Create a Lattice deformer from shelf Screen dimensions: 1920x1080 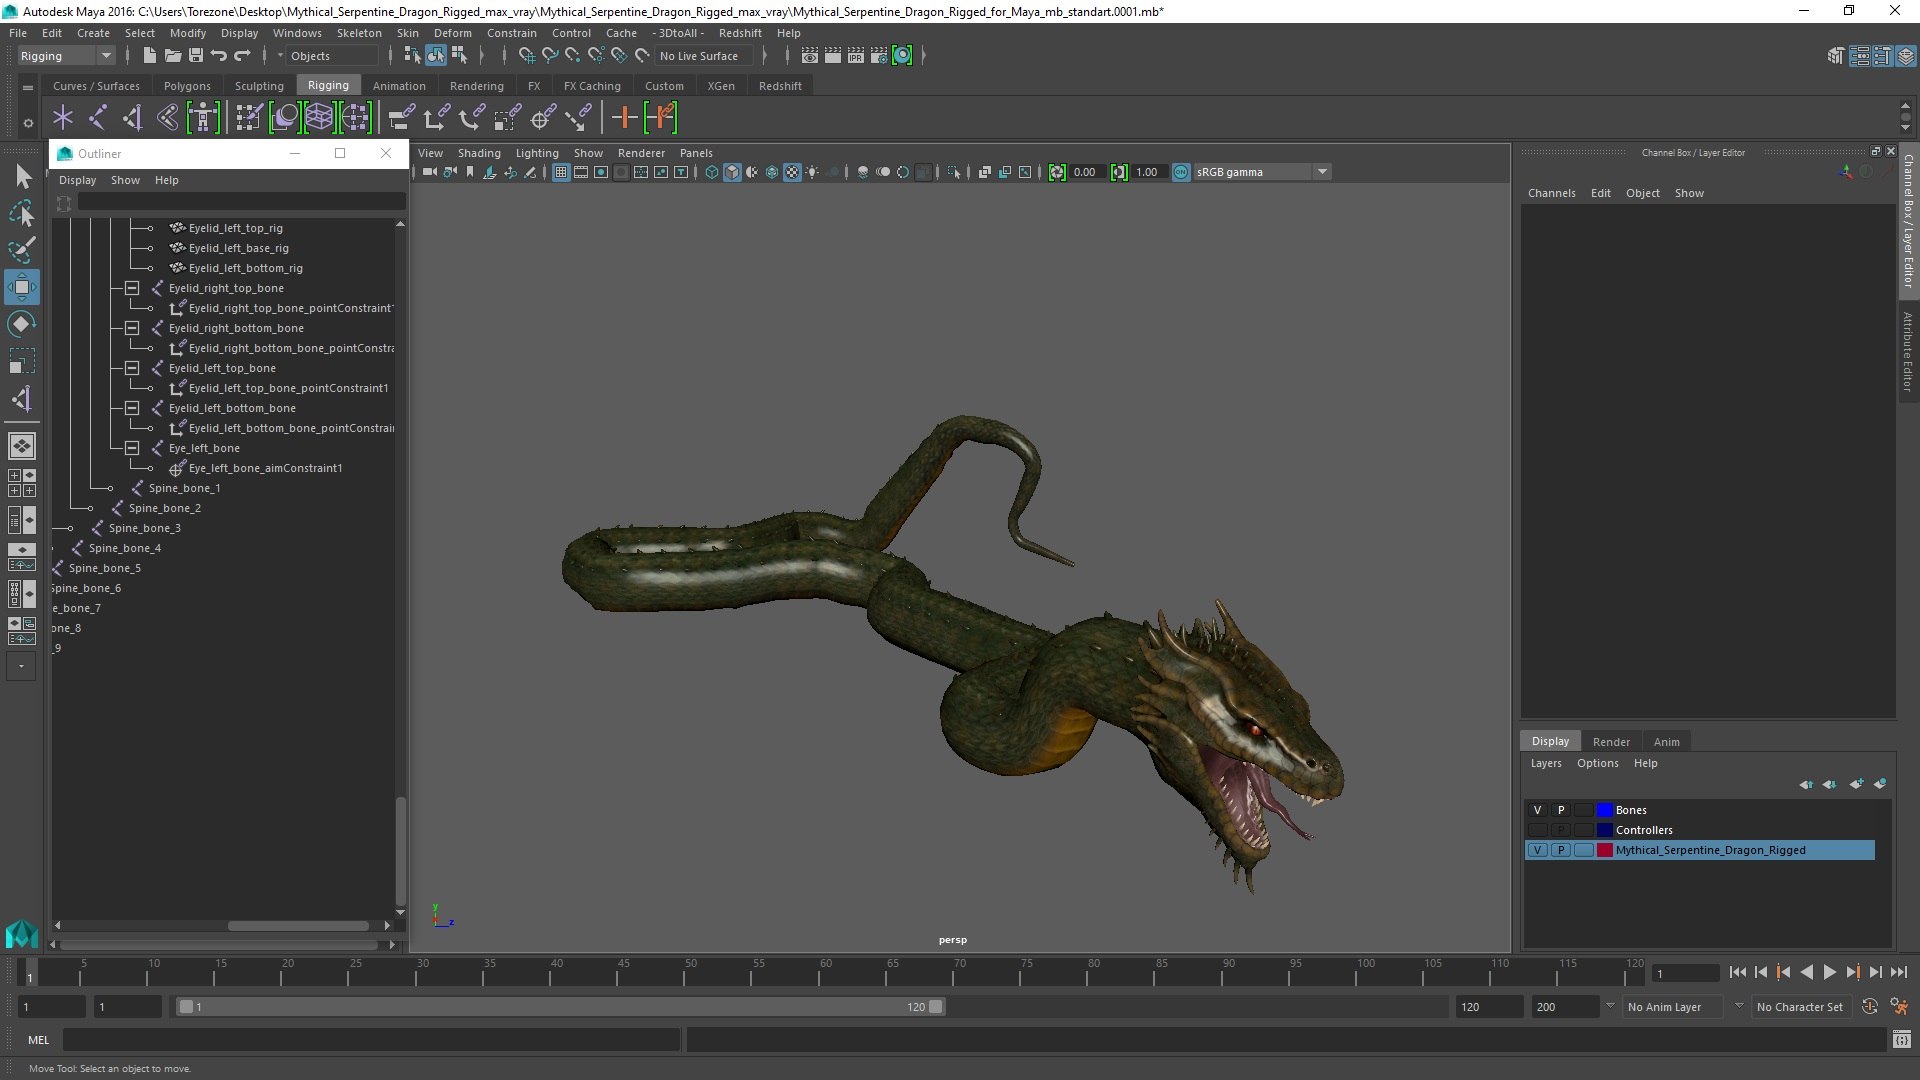319,118
